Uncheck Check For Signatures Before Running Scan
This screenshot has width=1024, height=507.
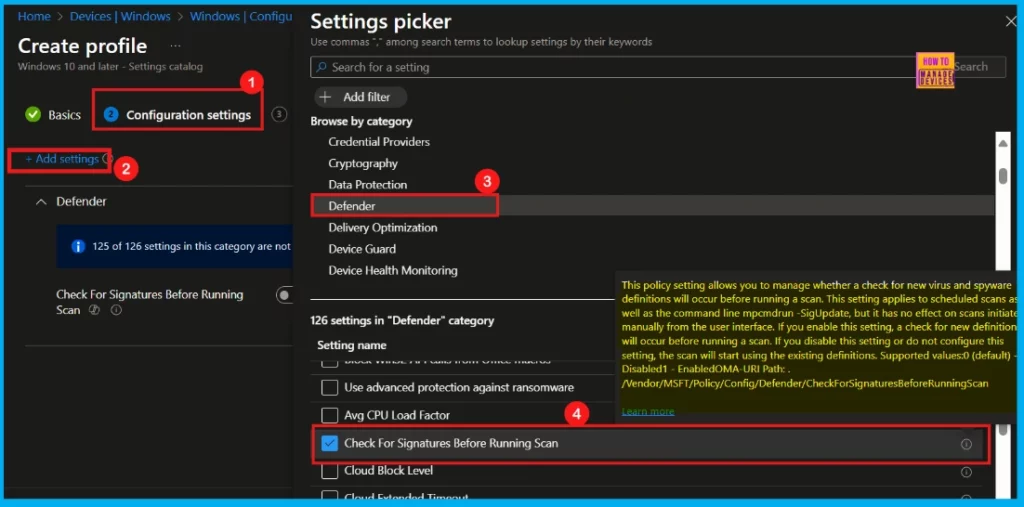click(x=330, y=444)
